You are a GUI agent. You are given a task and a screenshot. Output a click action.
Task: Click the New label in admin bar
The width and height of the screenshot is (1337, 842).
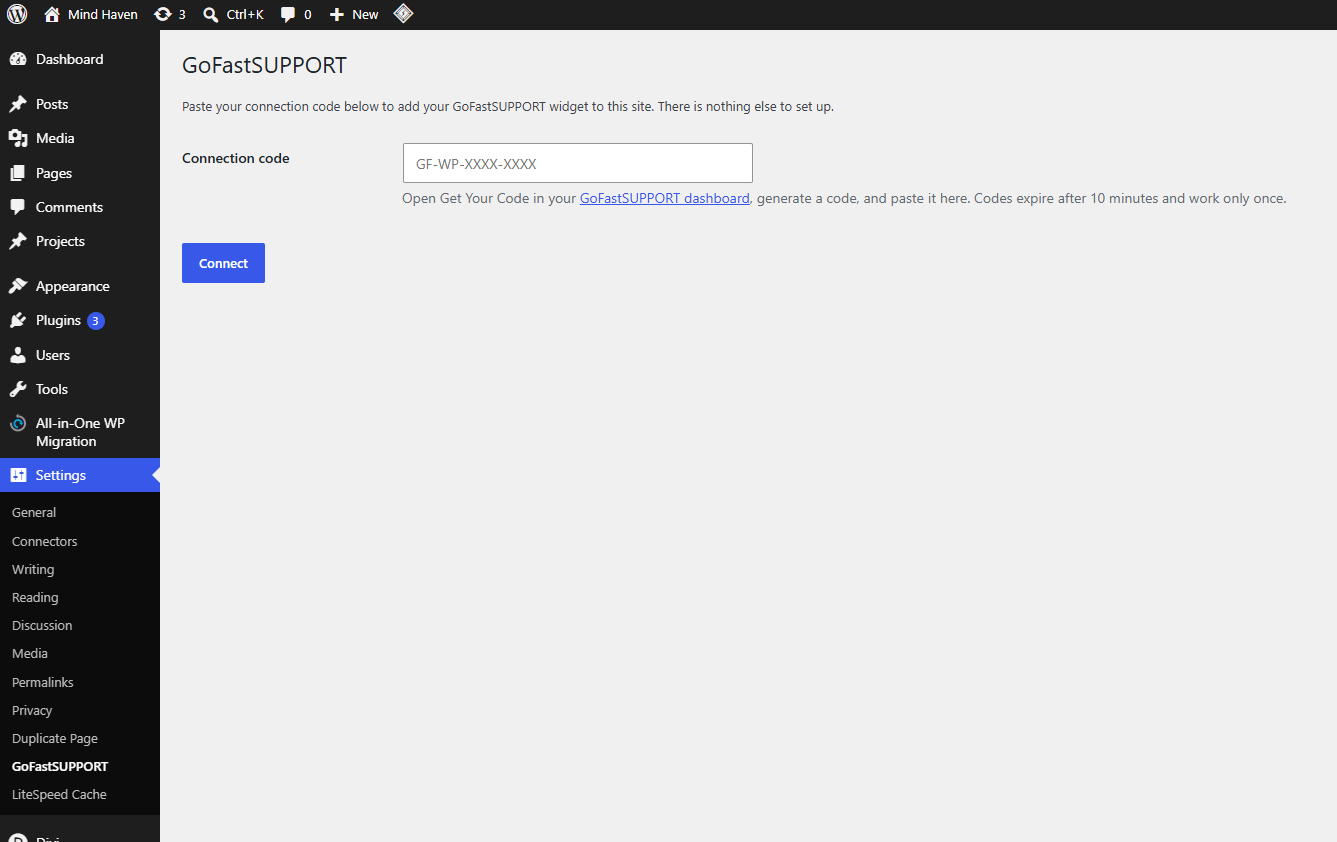coord(365,15)
